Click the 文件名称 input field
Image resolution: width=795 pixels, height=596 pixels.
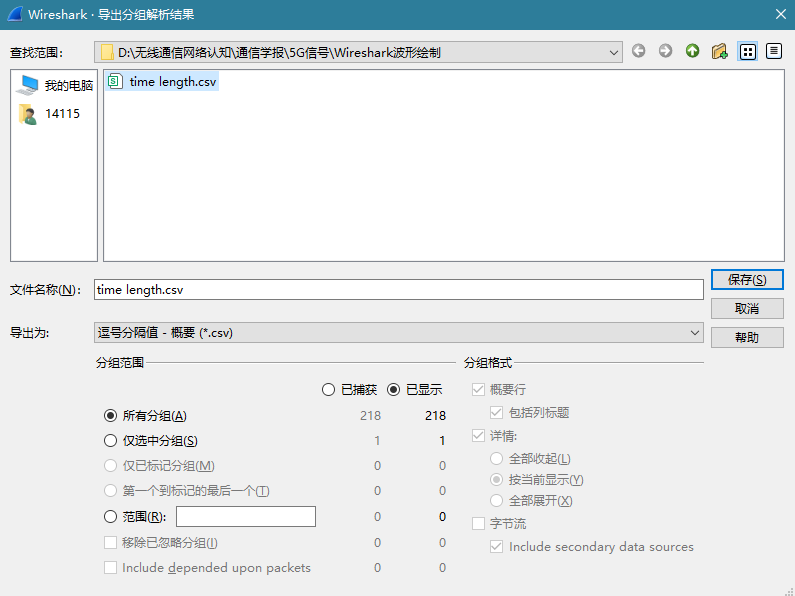[x=399, y=290]
